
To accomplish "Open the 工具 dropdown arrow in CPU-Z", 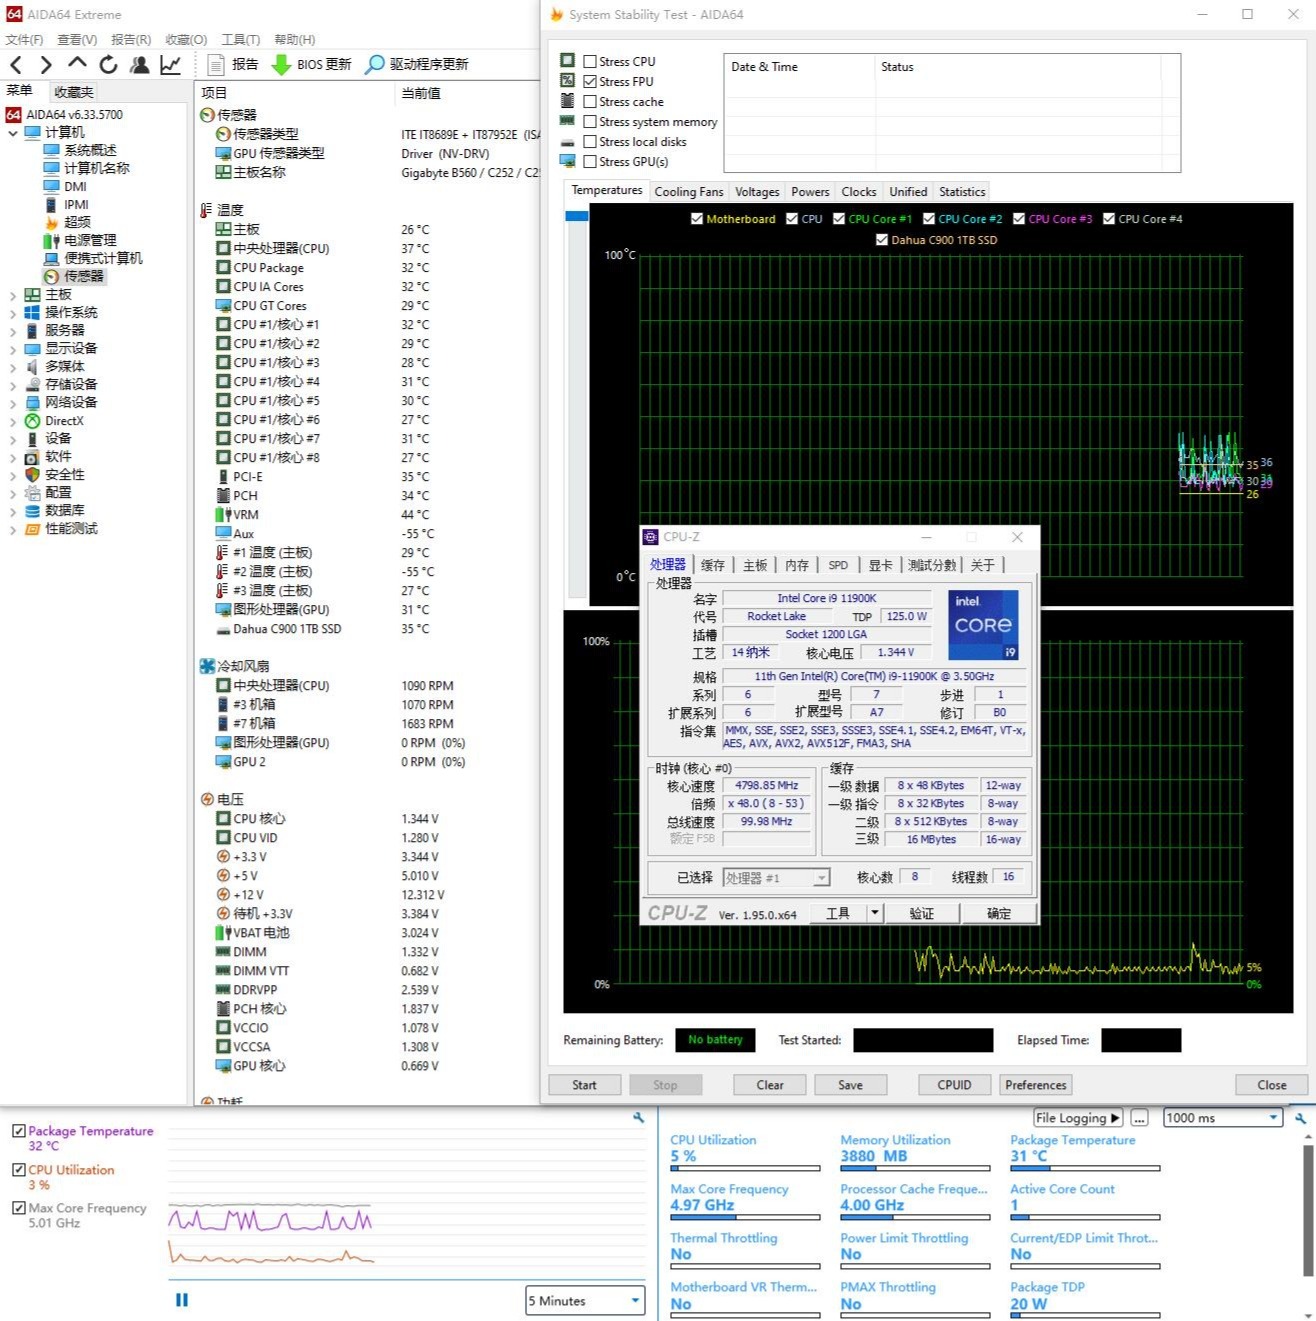I will click(874, 912).
